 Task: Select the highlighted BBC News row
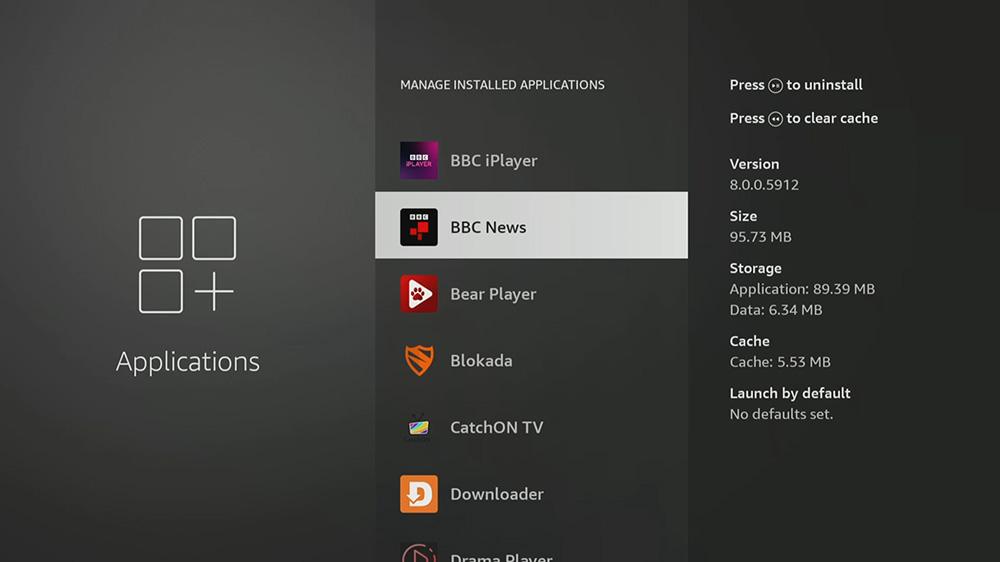[531, 225]
